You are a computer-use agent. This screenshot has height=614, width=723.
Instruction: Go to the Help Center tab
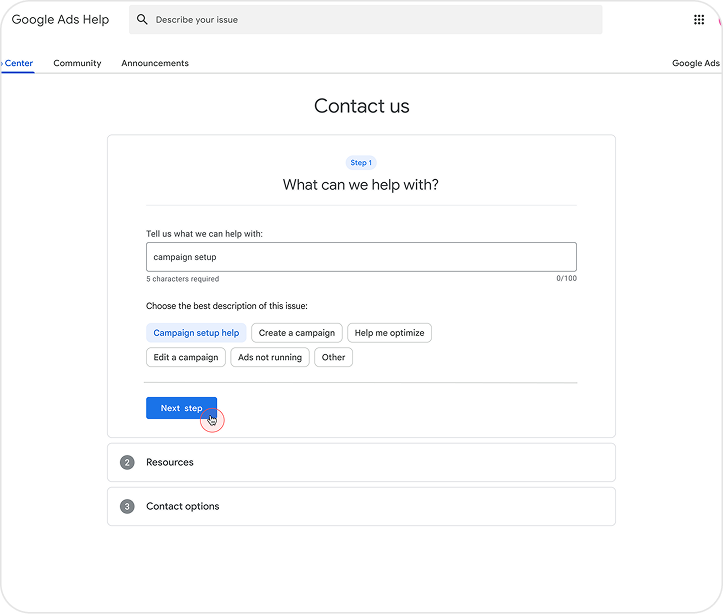pyautogui.click(x=18, y=63)
